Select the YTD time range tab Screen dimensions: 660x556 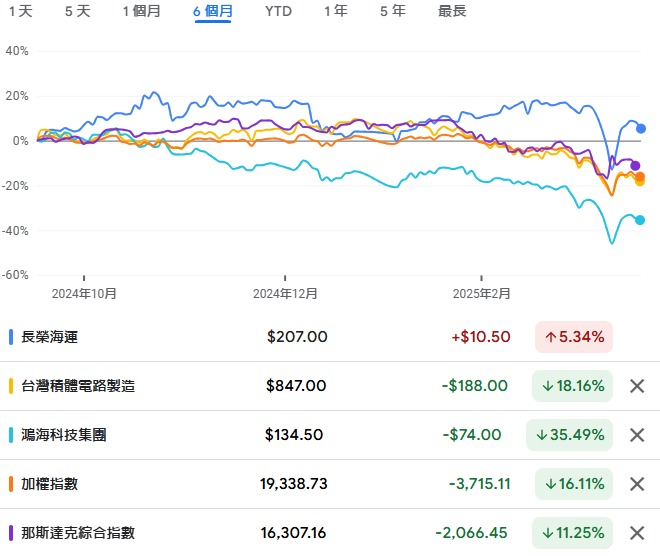(278, 11)
